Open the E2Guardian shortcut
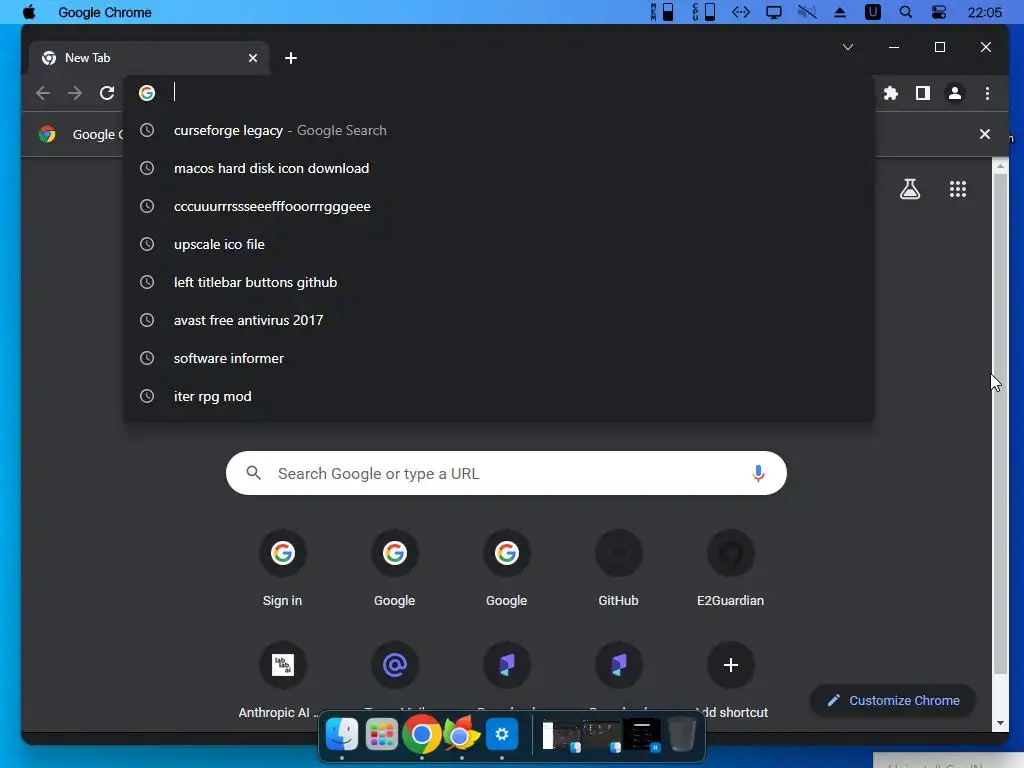This screenshot has width=1024, height=768. click(x=730, y=569)
